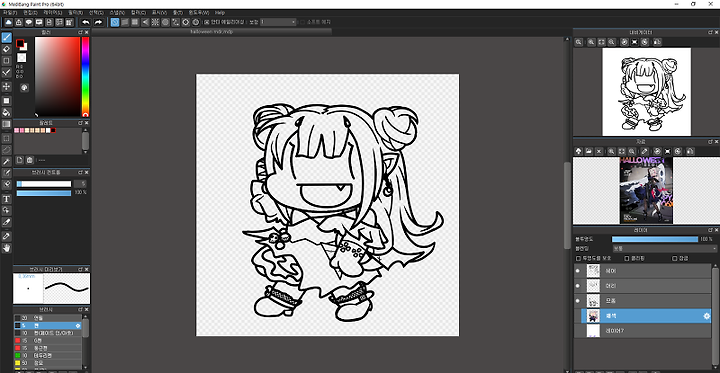The height and width of the screenshot is (373, 720).
Task: Click the Undo arrow in the toolbar
Action: (86, 22)
